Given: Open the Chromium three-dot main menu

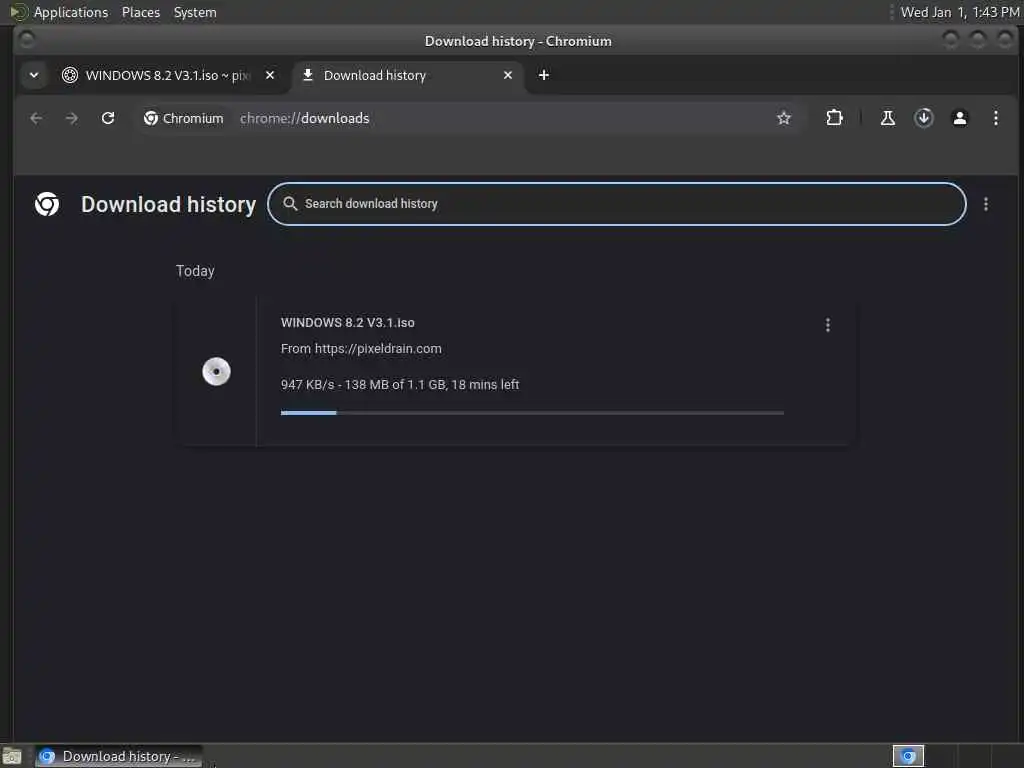Looking at the screenshot, I should 995,118.
